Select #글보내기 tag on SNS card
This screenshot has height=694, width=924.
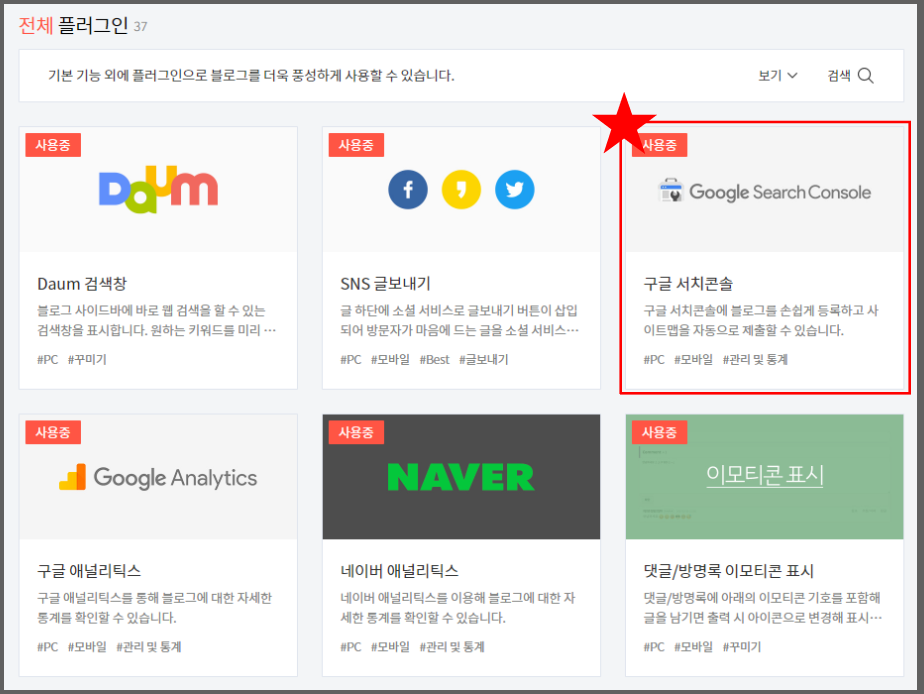[x=484, y=359]
